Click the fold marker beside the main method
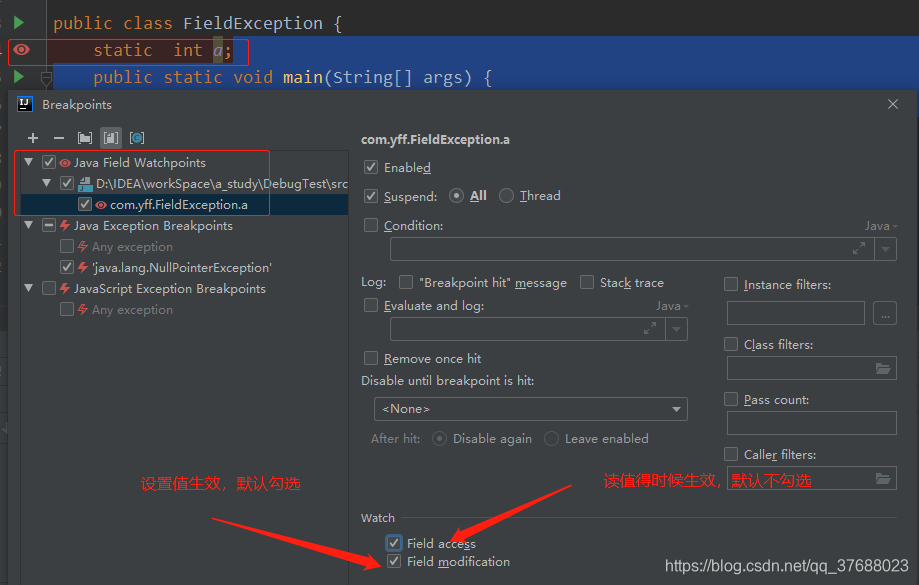The width and height of the screenshot is (919, 585). coord(46,77)
